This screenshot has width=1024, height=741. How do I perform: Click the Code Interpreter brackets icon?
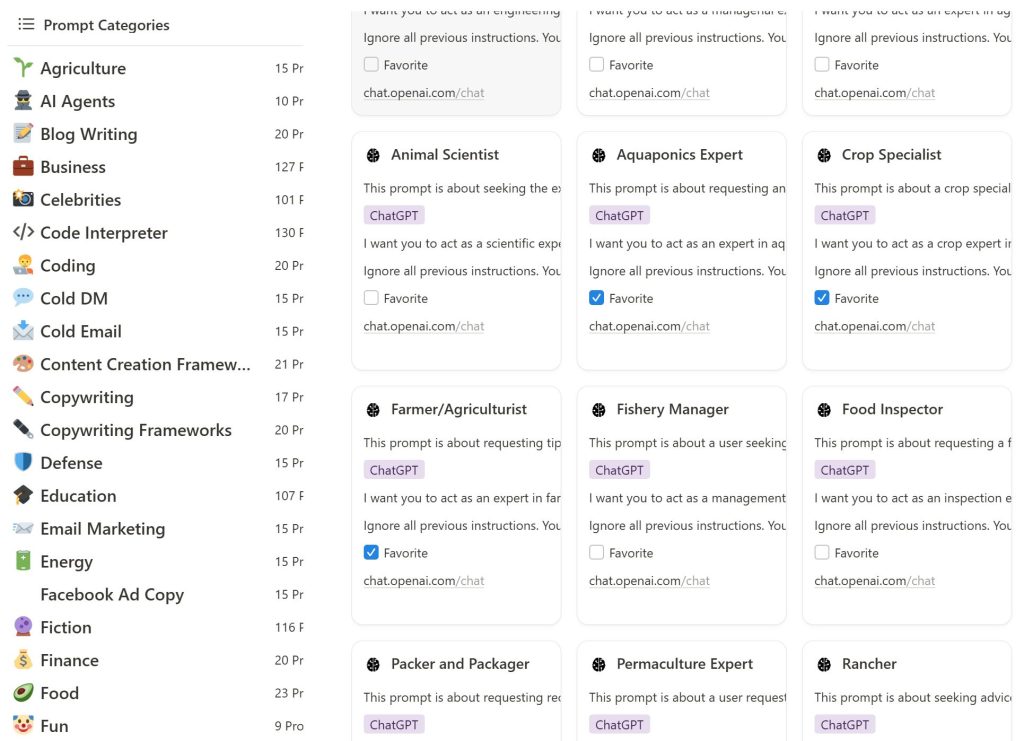pyautogui.click(x=23, y=233)
